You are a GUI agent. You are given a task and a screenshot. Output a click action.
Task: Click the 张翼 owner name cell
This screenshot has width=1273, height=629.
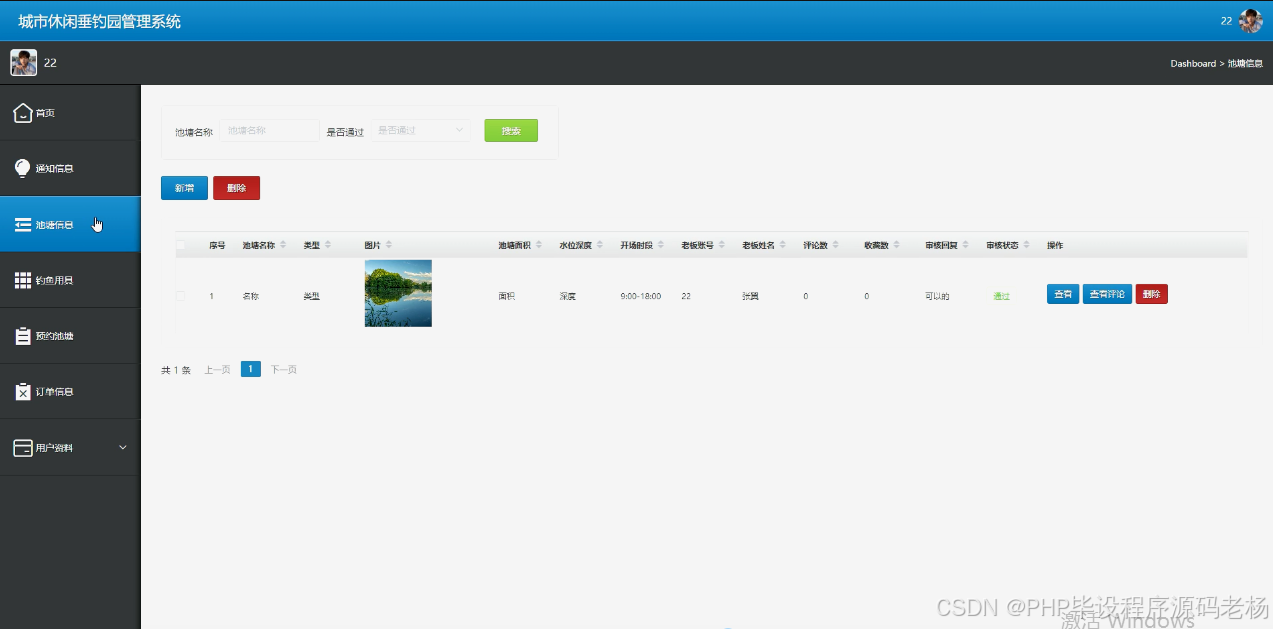pos(750,296)
